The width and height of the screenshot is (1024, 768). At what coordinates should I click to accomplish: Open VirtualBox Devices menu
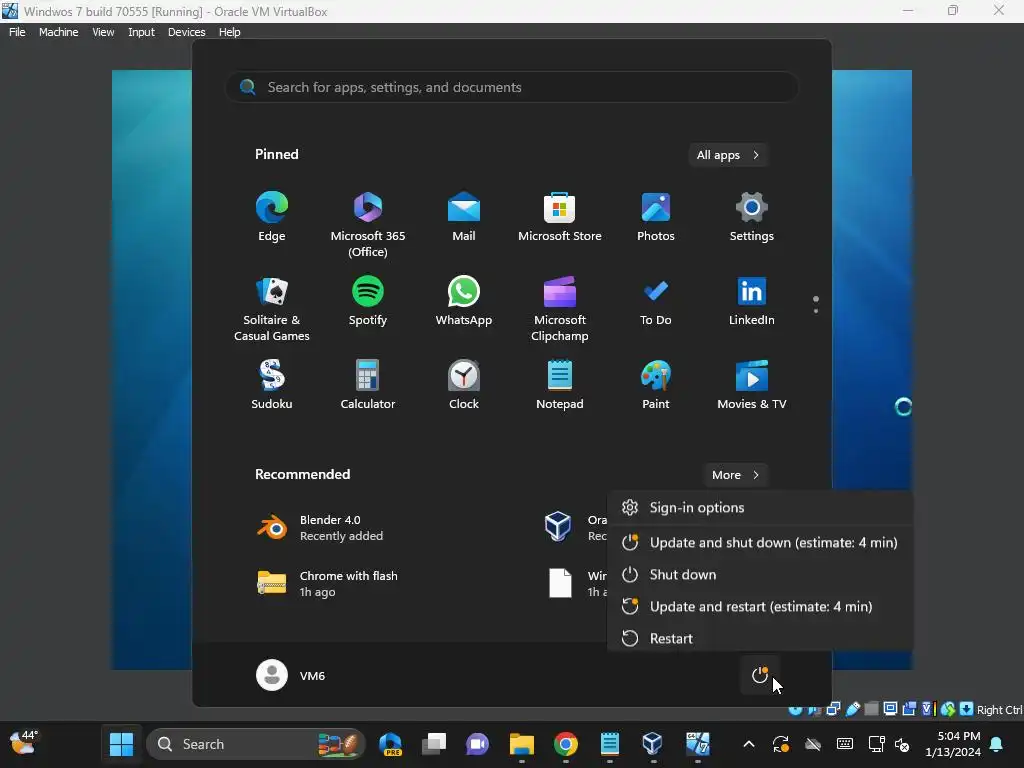186,32
